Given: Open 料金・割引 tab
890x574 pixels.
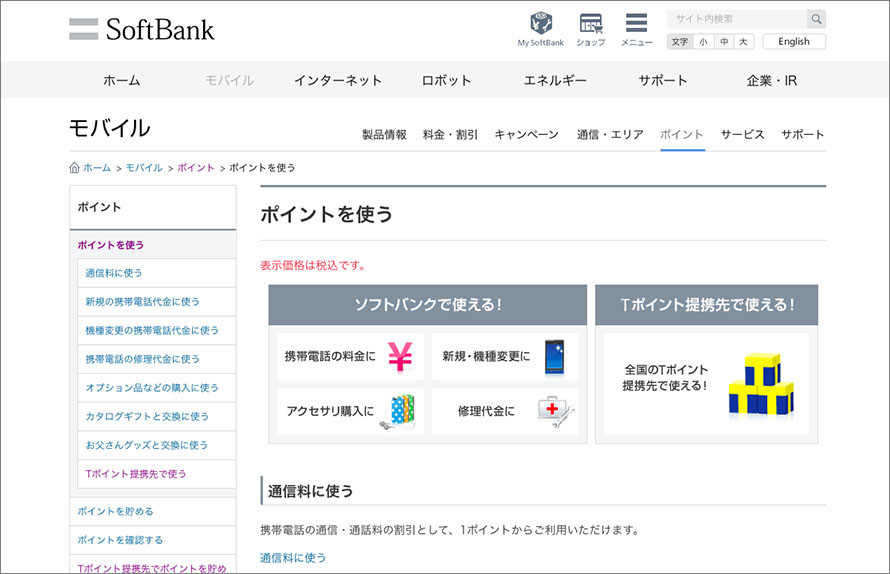Looking at the screenshot, I should click(x=450, y=135).
